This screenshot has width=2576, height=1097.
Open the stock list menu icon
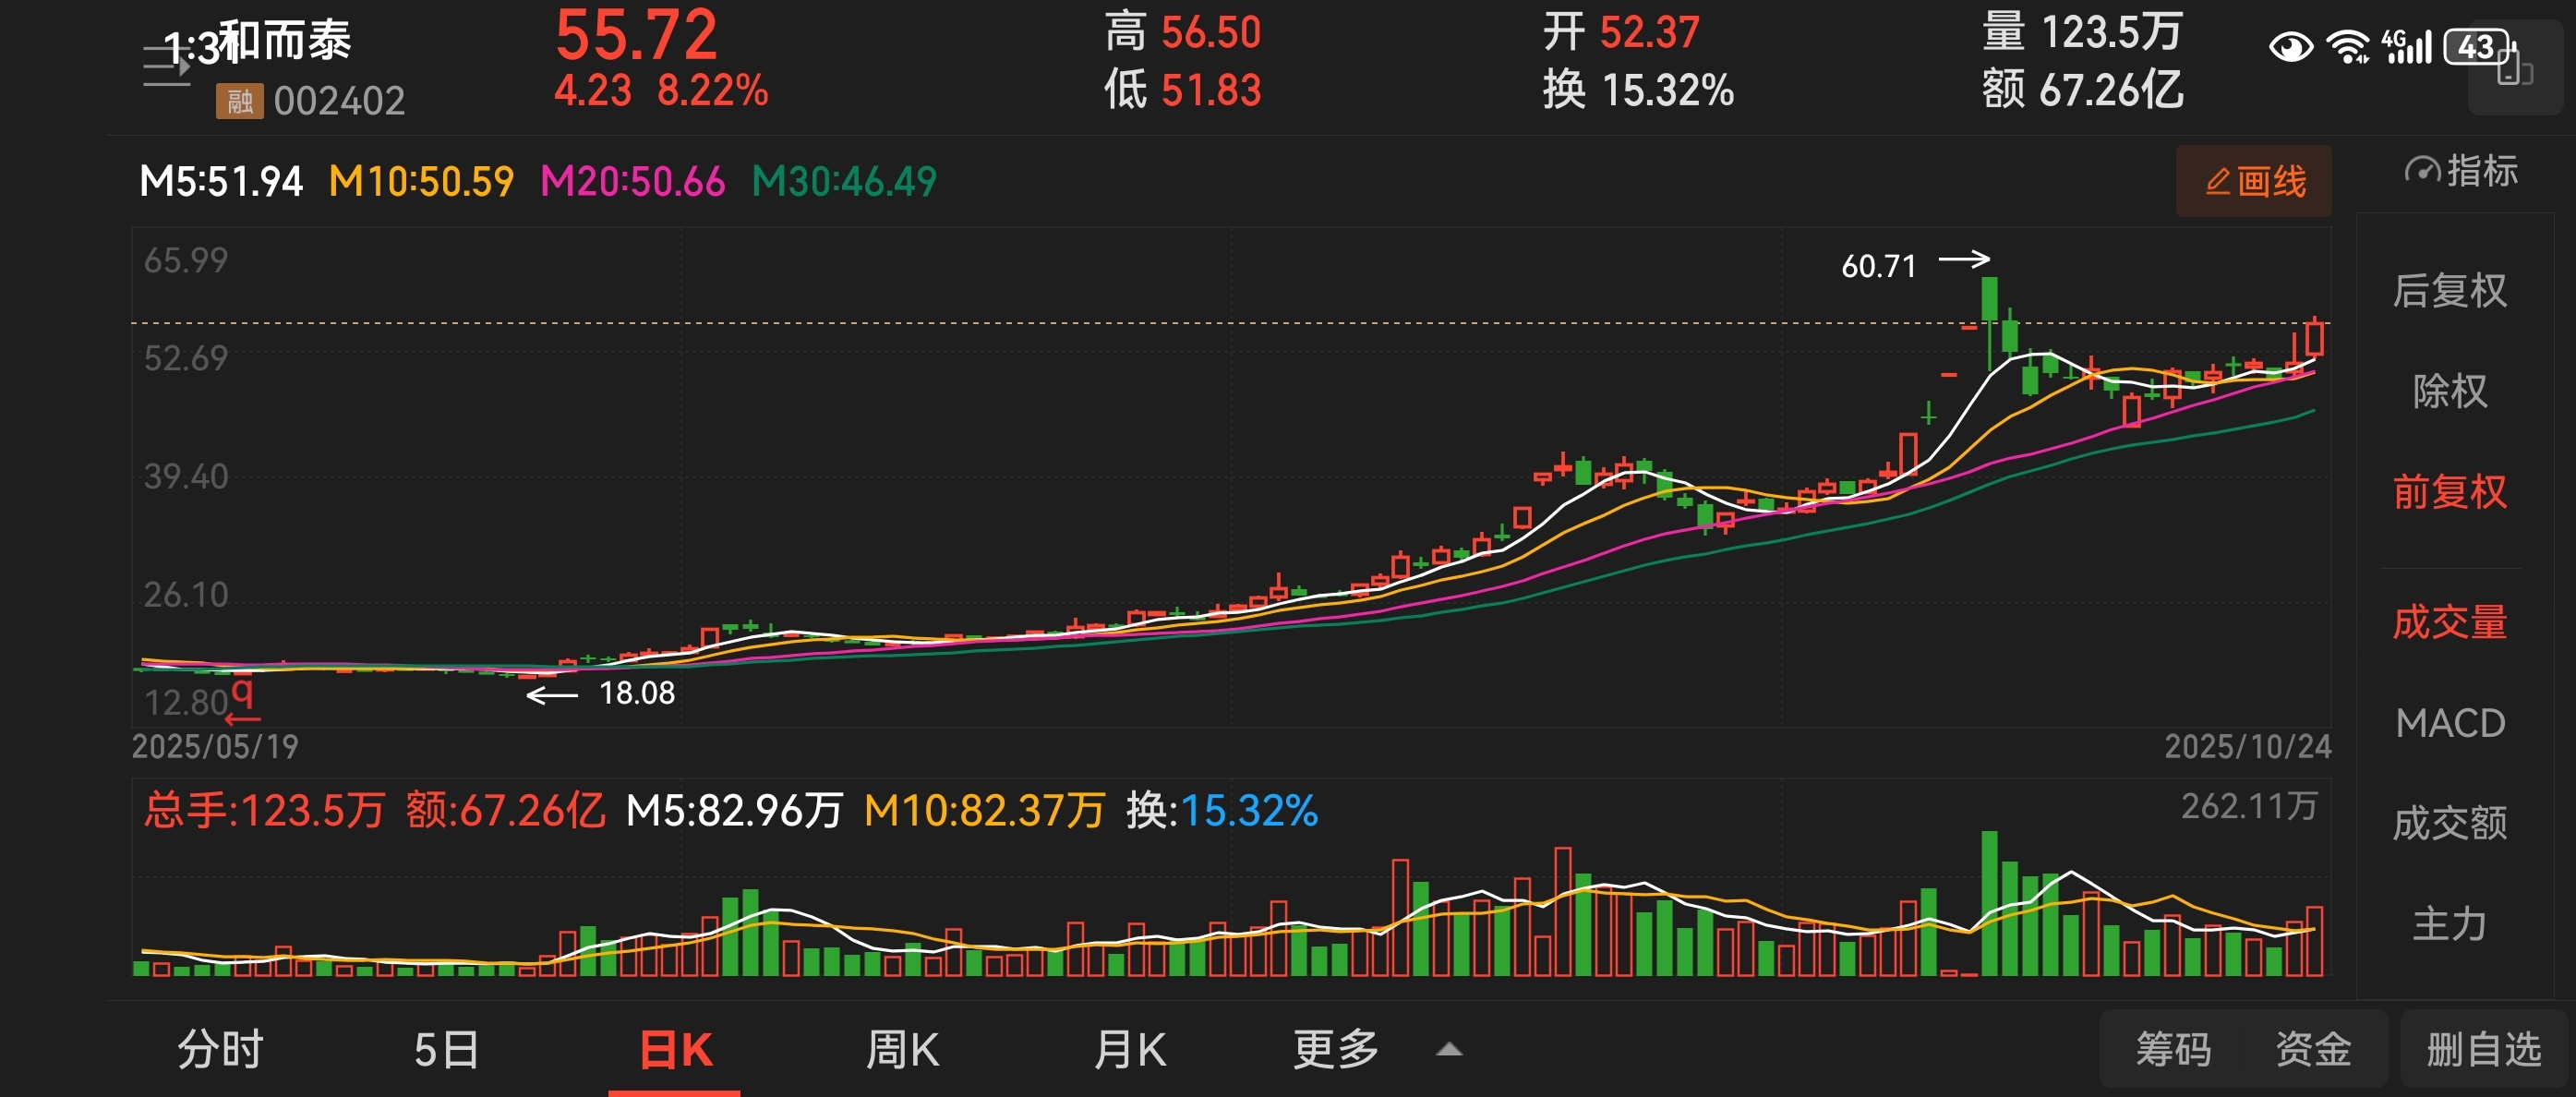point(166,67)
